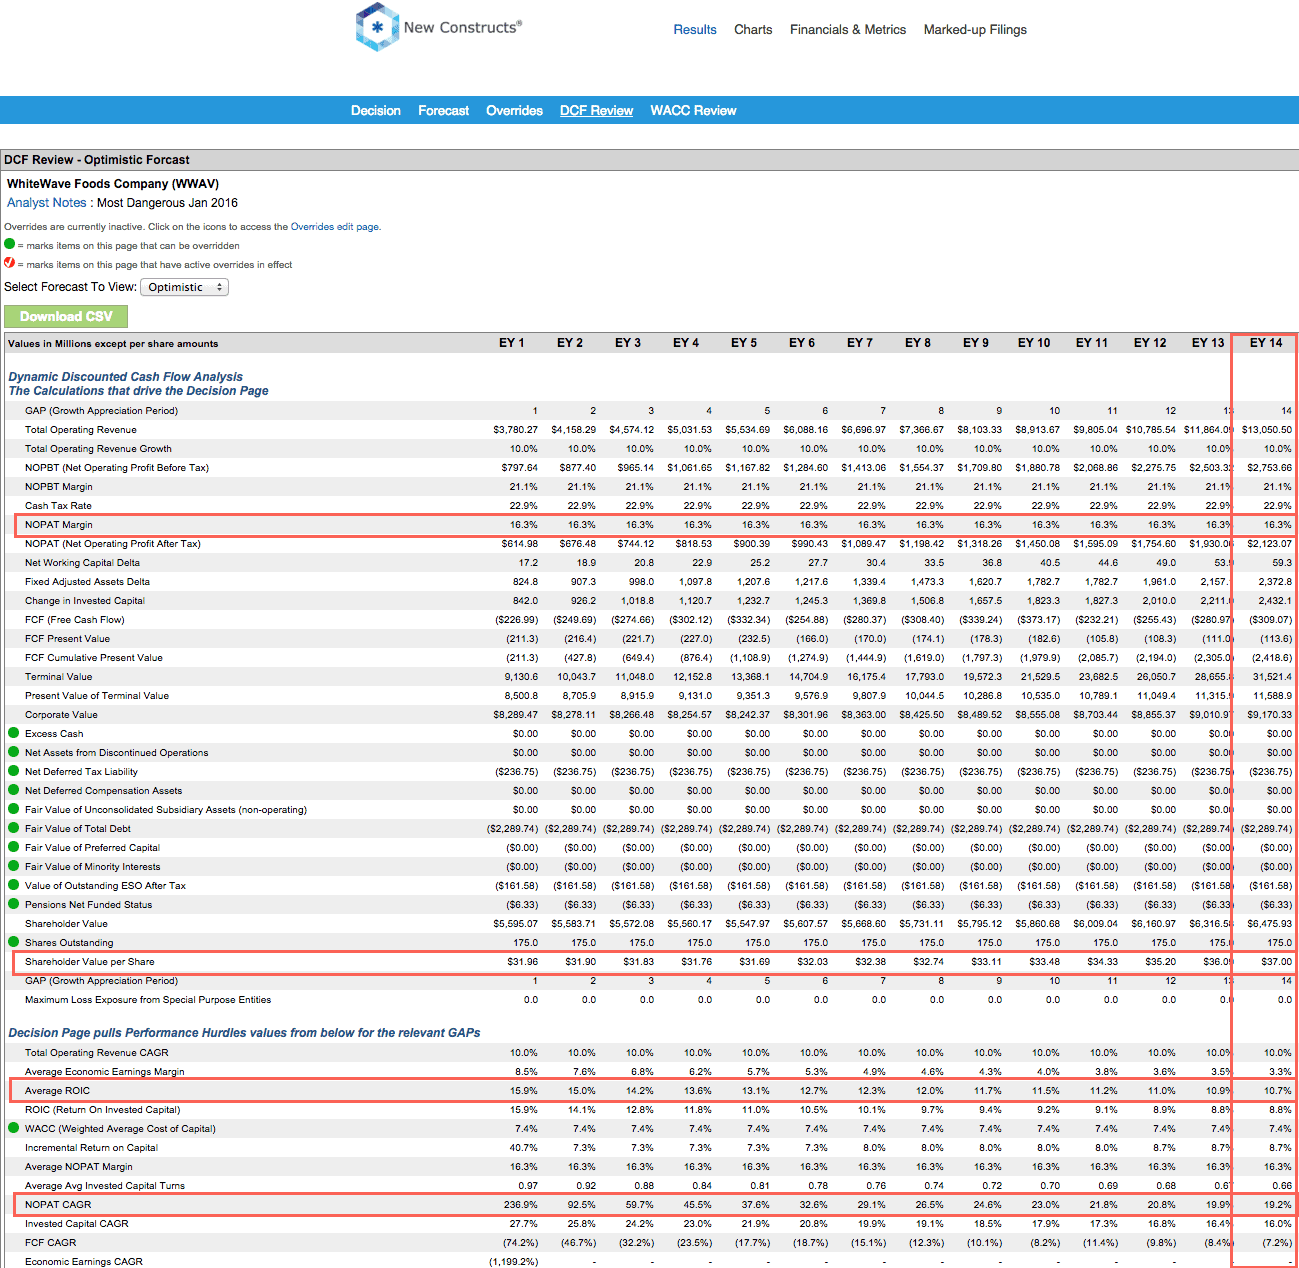The image size is (1299, 1268).
Task: Click the green legend dot for overridable items
Action: click(x=10, y=244)
